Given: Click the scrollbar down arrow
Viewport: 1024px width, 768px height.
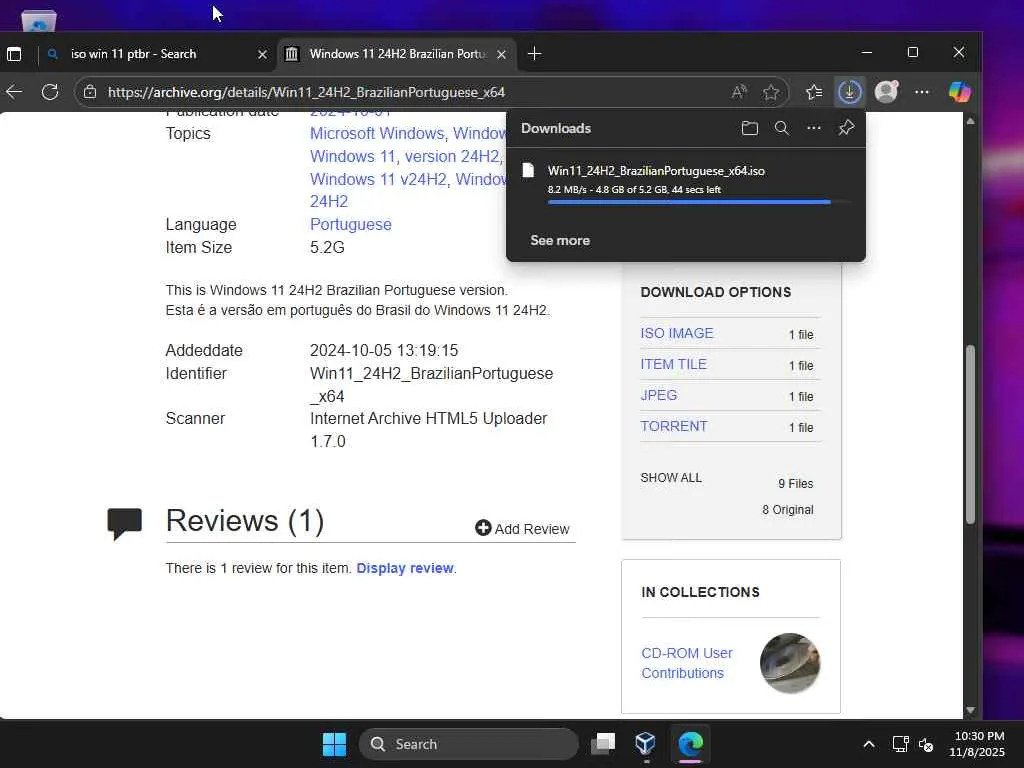Looking at the screenshot, I should [970, 710].
